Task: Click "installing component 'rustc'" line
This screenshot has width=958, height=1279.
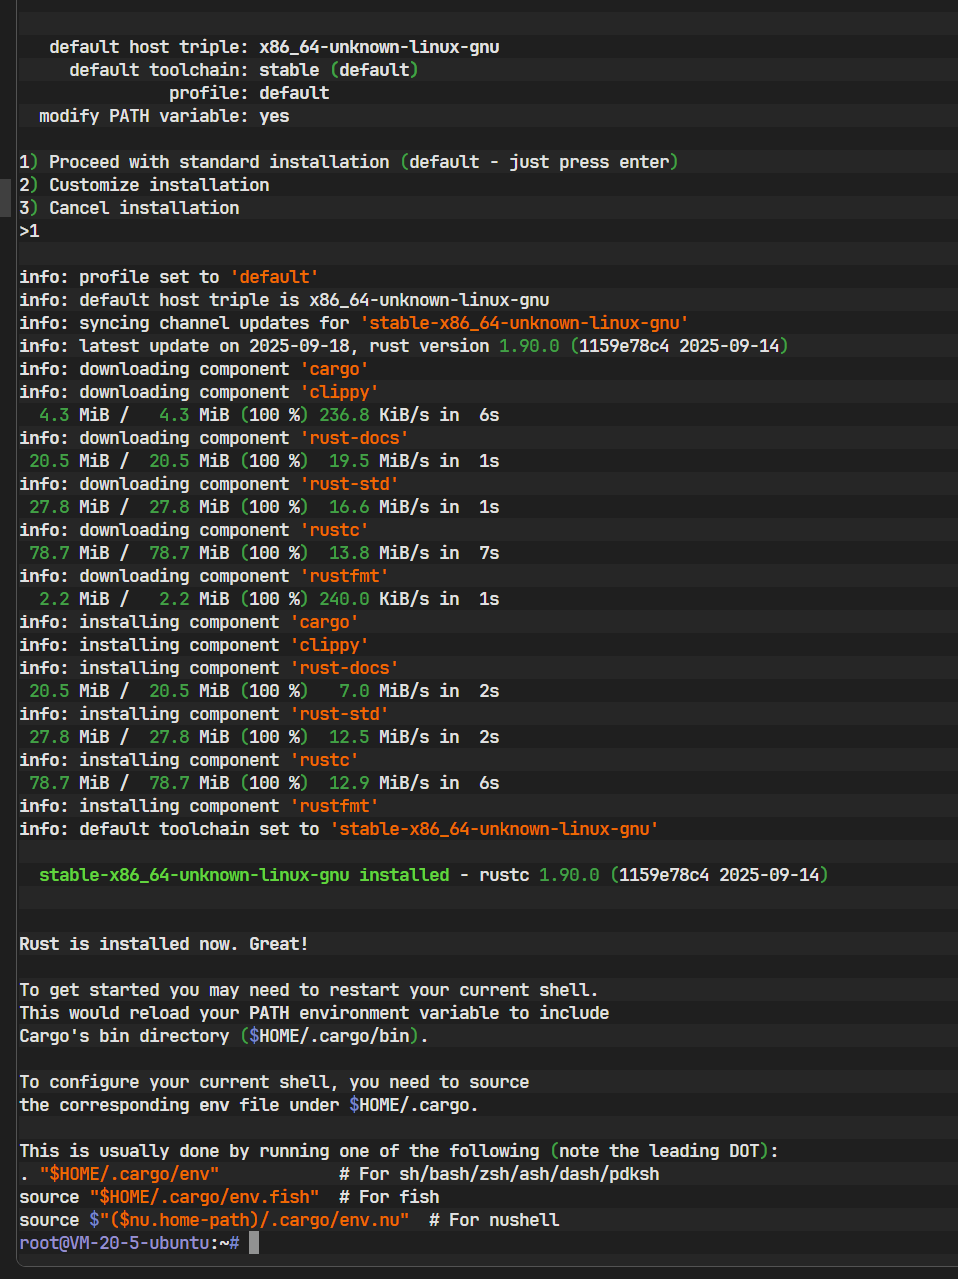Action: 189,760
